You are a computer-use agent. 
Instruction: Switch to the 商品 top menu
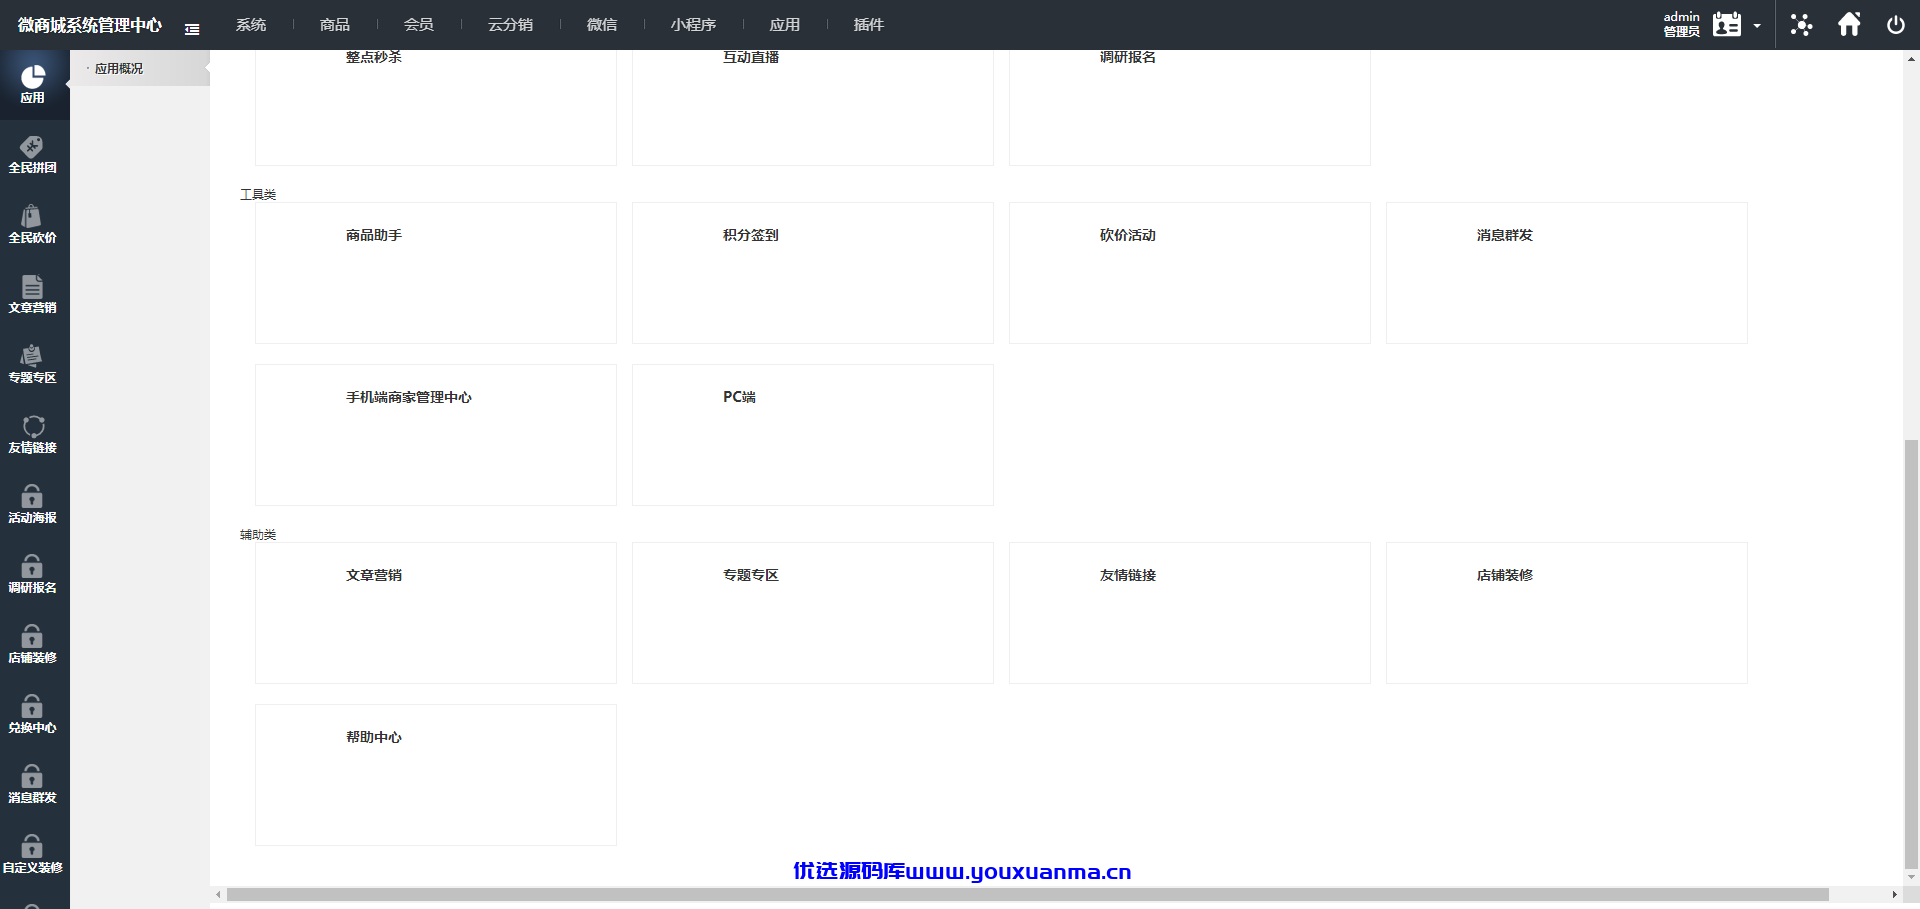[335, 25]
